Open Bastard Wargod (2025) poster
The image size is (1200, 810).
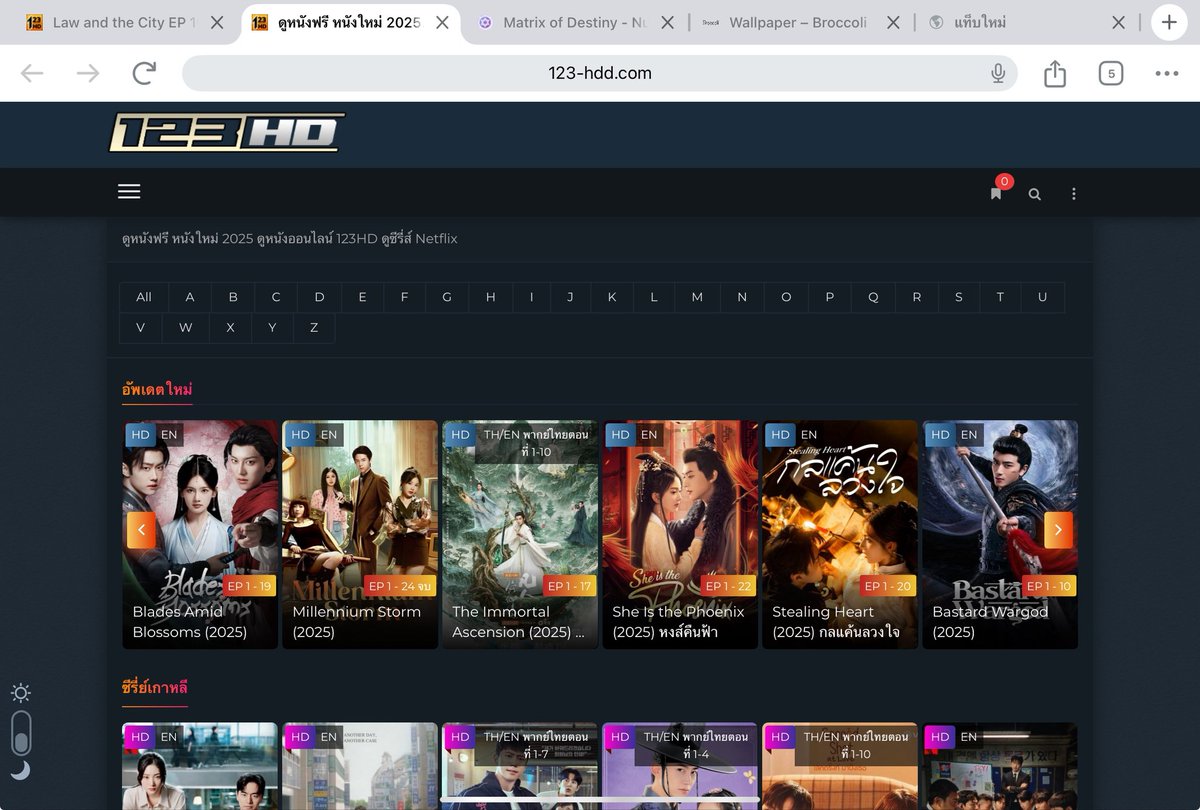coord(1000,534)
